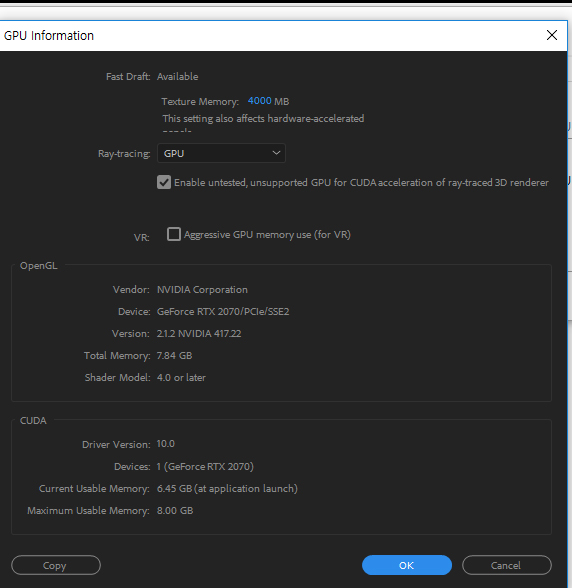Enable Aggressive GPU memory use checkbox
The height and width of the screenshot is (588, 572).
[x=174, y=234]
